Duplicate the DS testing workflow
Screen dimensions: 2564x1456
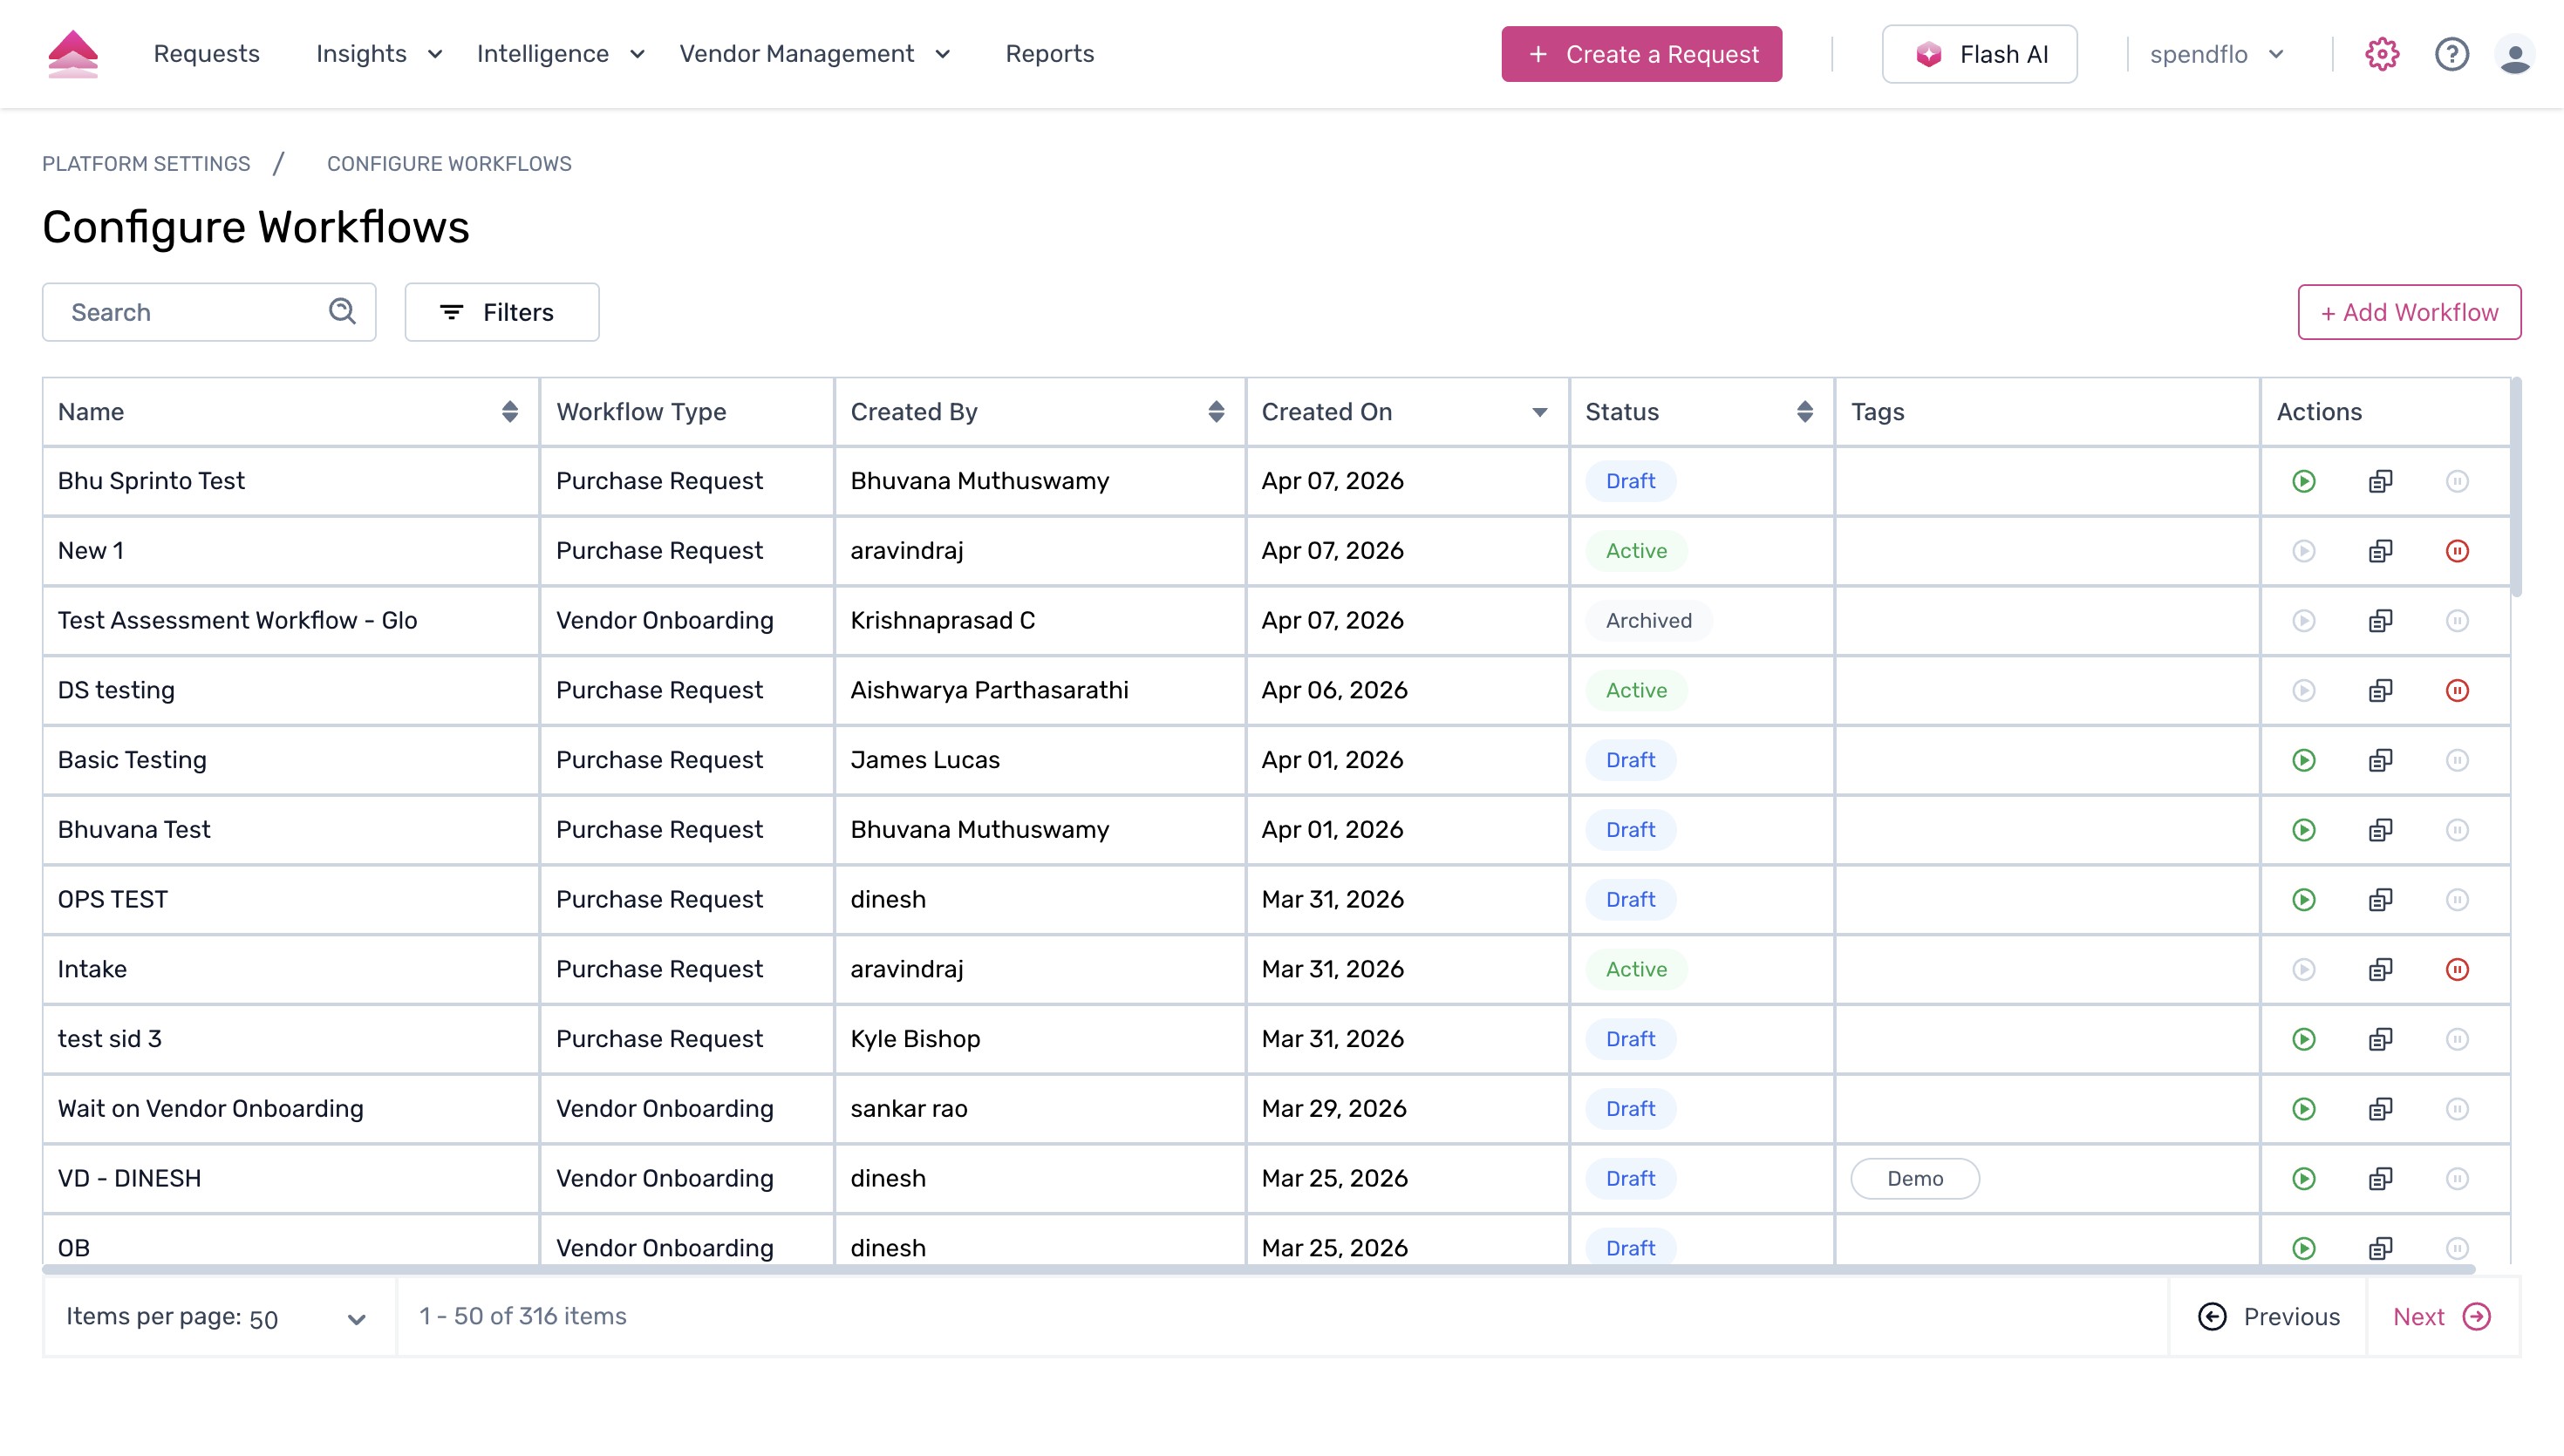(2381, 689)
